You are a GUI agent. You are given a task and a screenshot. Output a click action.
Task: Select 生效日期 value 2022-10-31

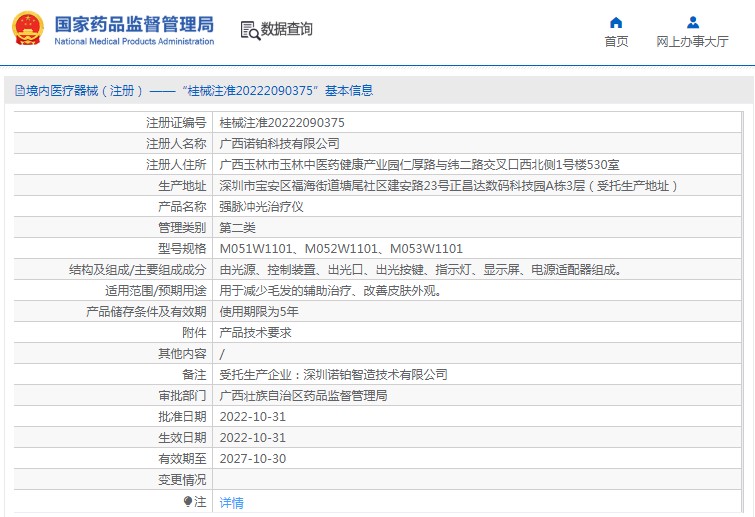point(253,438)
